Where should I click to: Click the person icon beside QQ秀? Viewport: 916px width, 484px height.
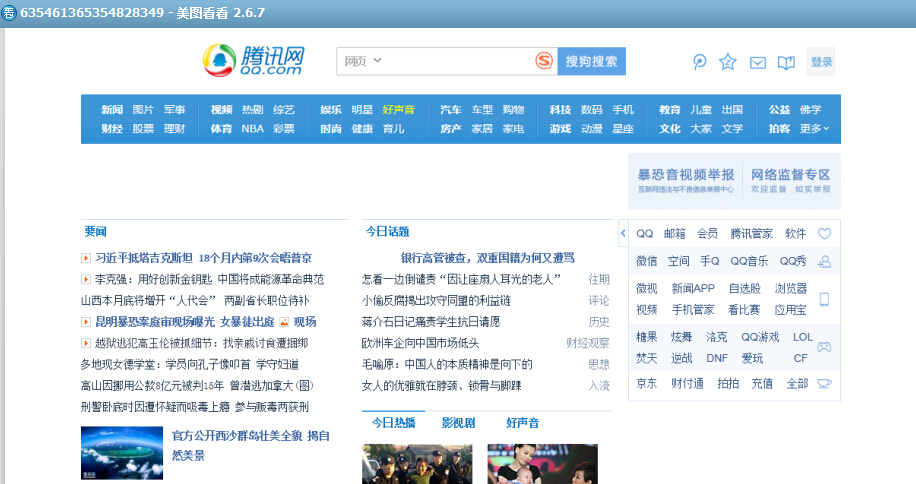[824, 262]
